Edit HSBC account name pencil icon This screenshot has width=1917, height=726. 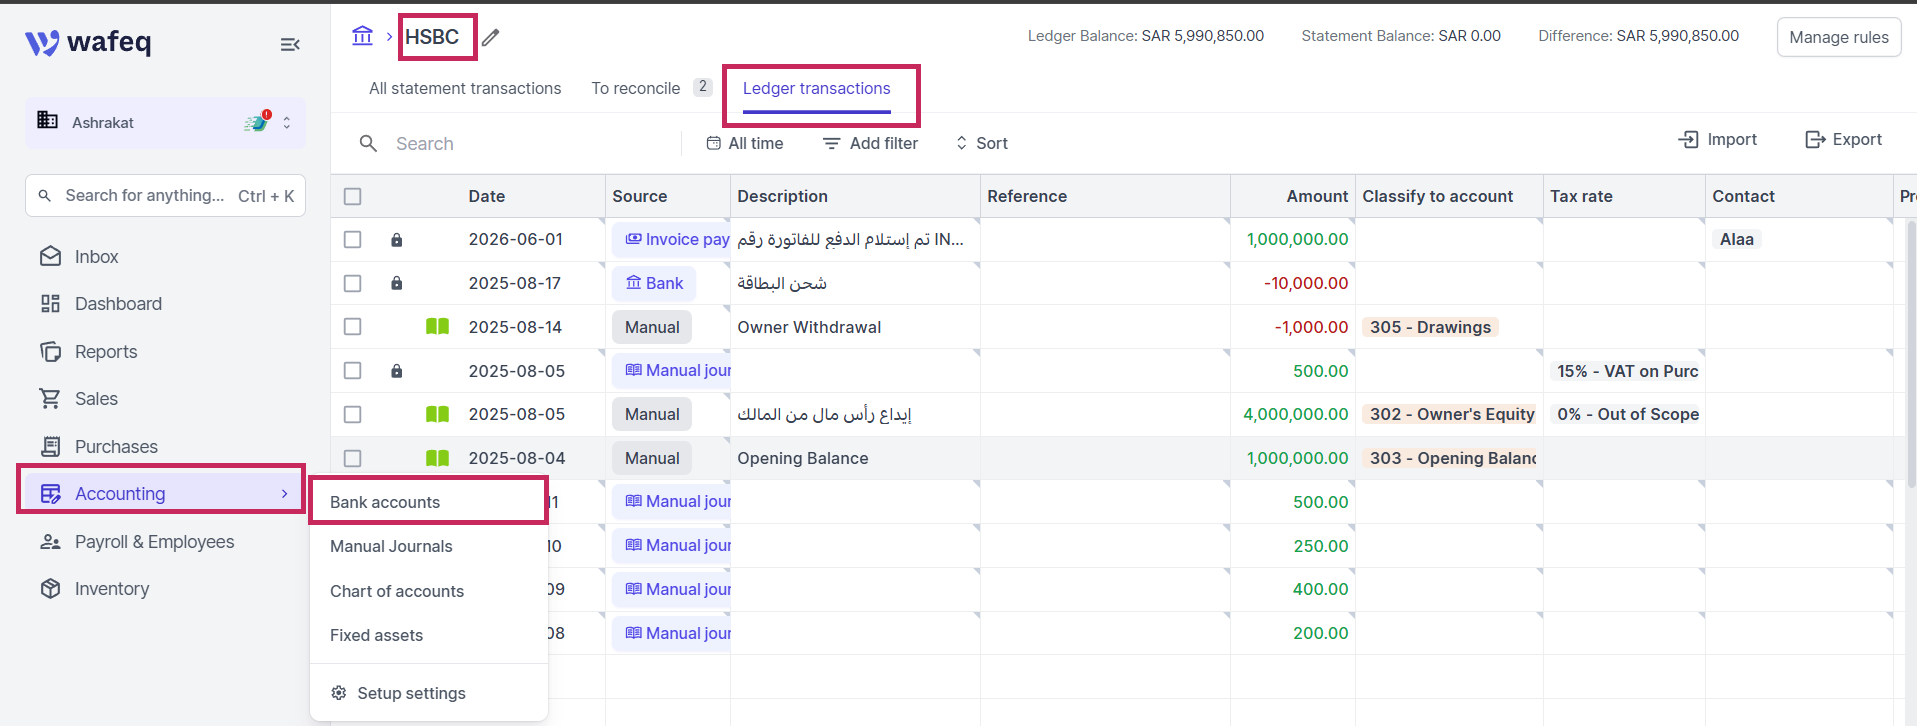click(490, 38)
